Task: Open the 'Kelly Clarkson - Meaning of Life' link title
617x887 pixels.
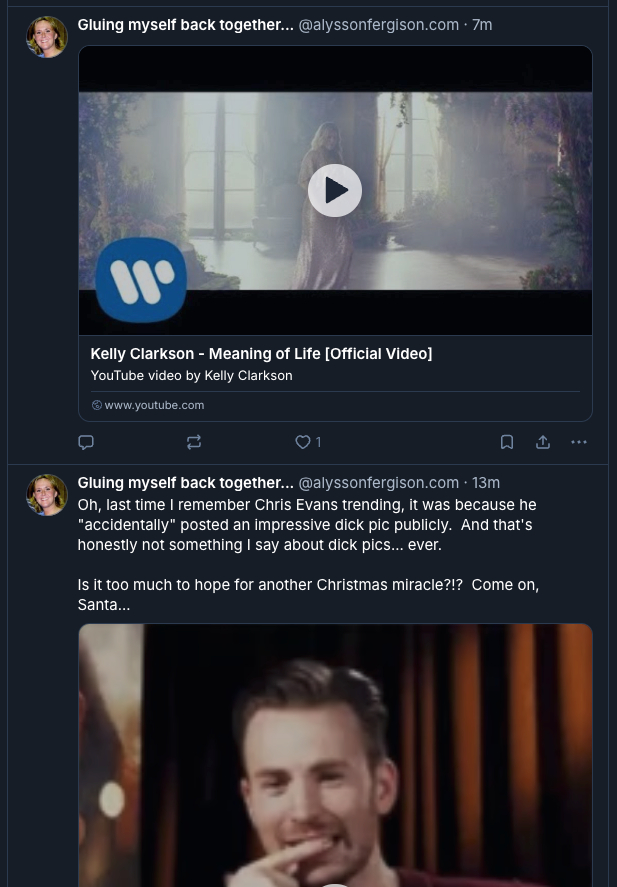Action: coord(261,353)
